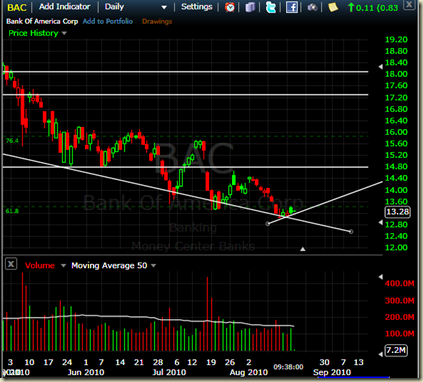423x382 pixels.
Task: Click the 61.8 retracement label
Action: click(12, 211)
